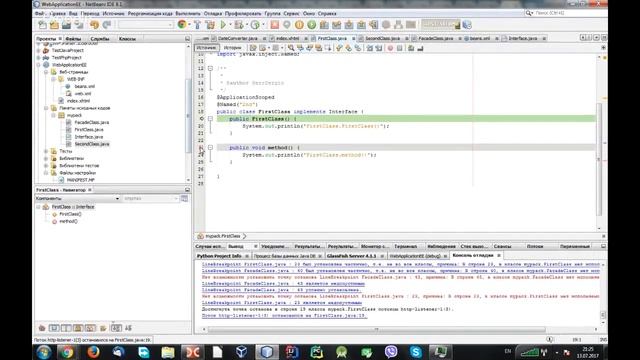Viewport: 640px width, 360px height.
Task: Click the last console link about FirstClass.java:19
Action: pyautogui.click(x=284, y=316)
